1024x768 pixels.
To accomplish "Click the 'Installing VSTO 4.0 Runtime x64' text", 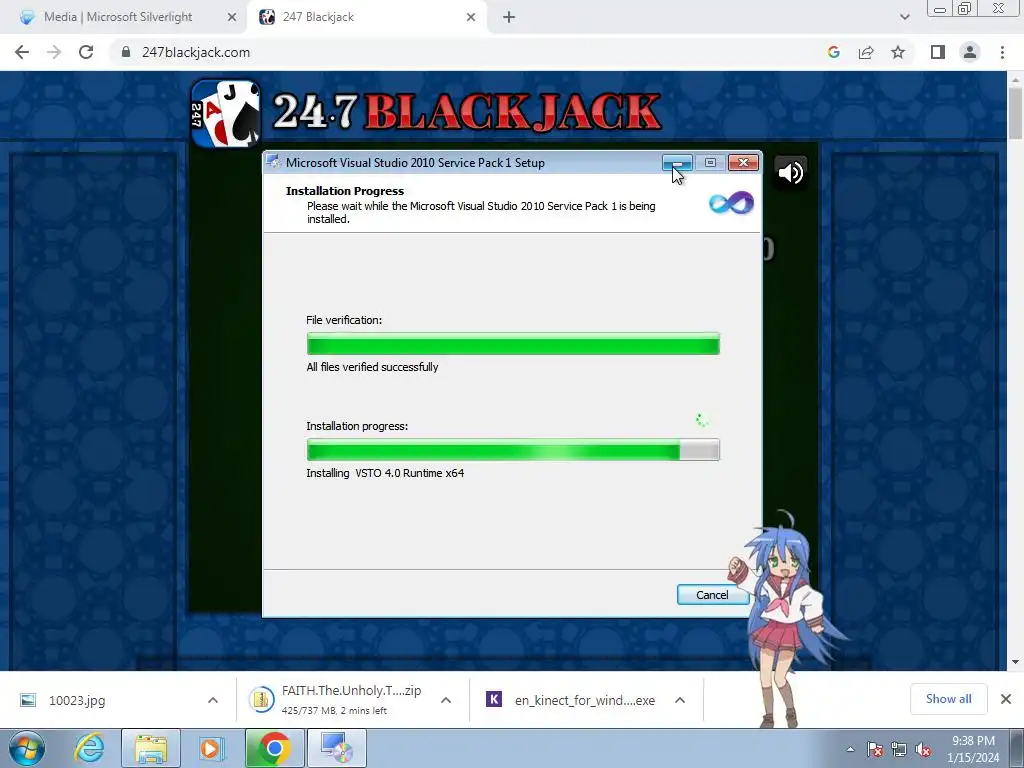I will (385, 473).
